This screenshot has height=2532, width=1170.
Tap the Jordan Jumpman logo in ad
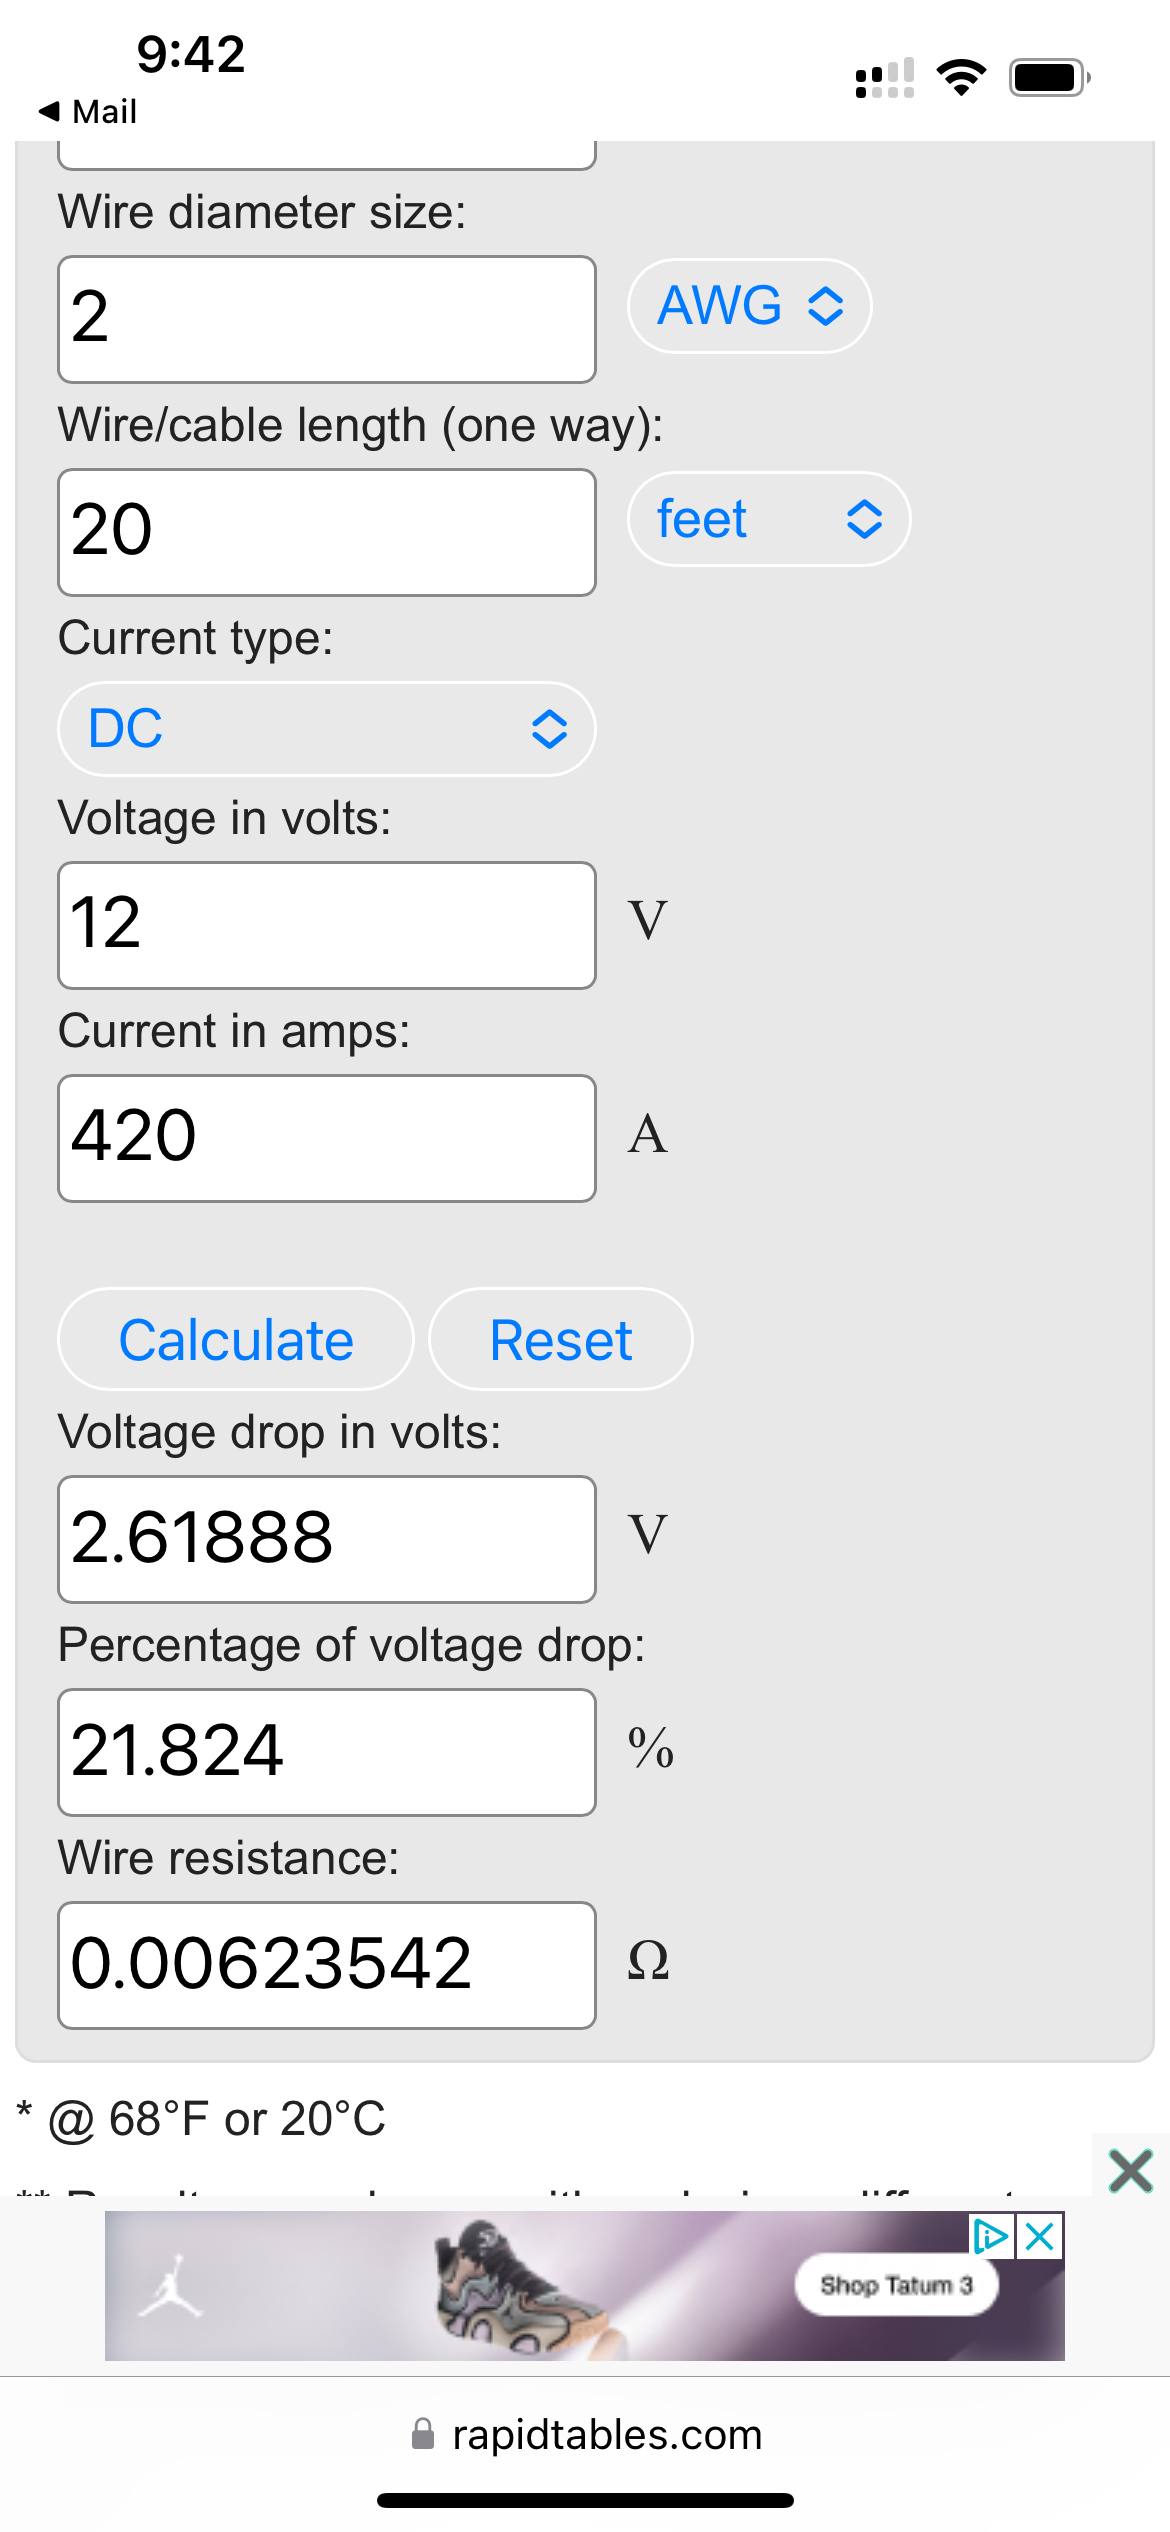pos(171,2285)
